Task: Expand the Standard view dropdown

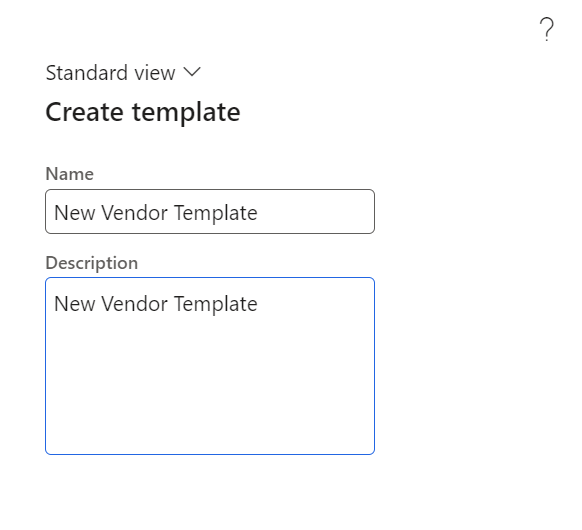Action: pyautogui.click(x=123, y=73)
